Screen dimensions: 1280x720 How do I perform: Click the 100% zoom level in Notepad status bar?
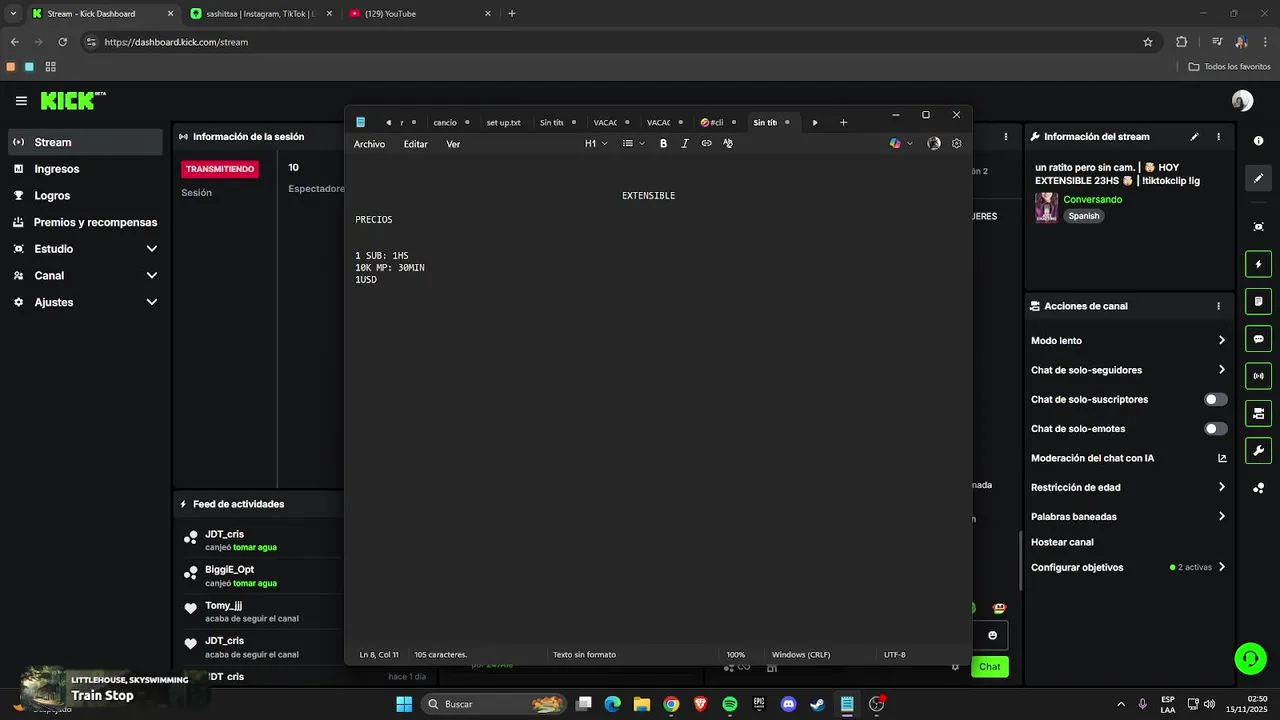(x=736, y=655)
